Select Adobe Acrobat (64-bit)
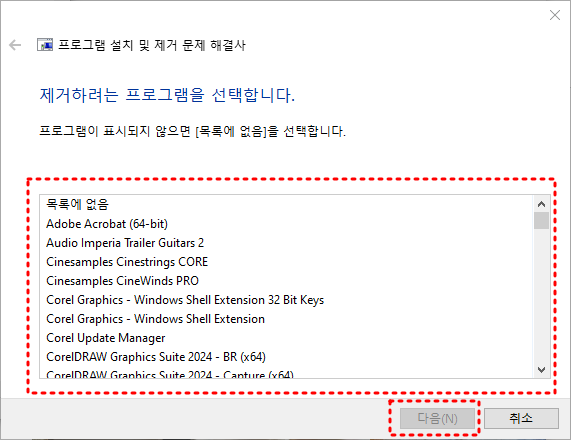The width and height of the screenshot is (571, 440). [286, 224]
